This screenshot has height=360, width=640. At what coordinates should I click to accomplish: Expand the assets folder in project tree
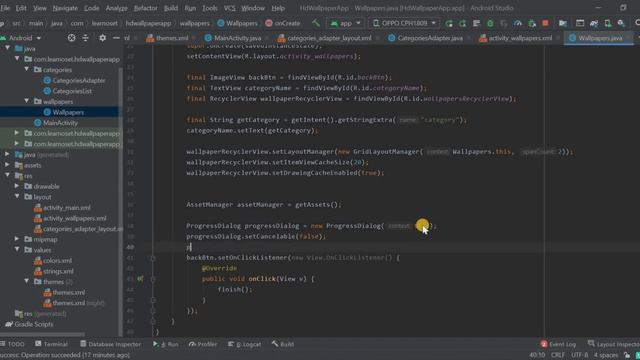point(7,165)
